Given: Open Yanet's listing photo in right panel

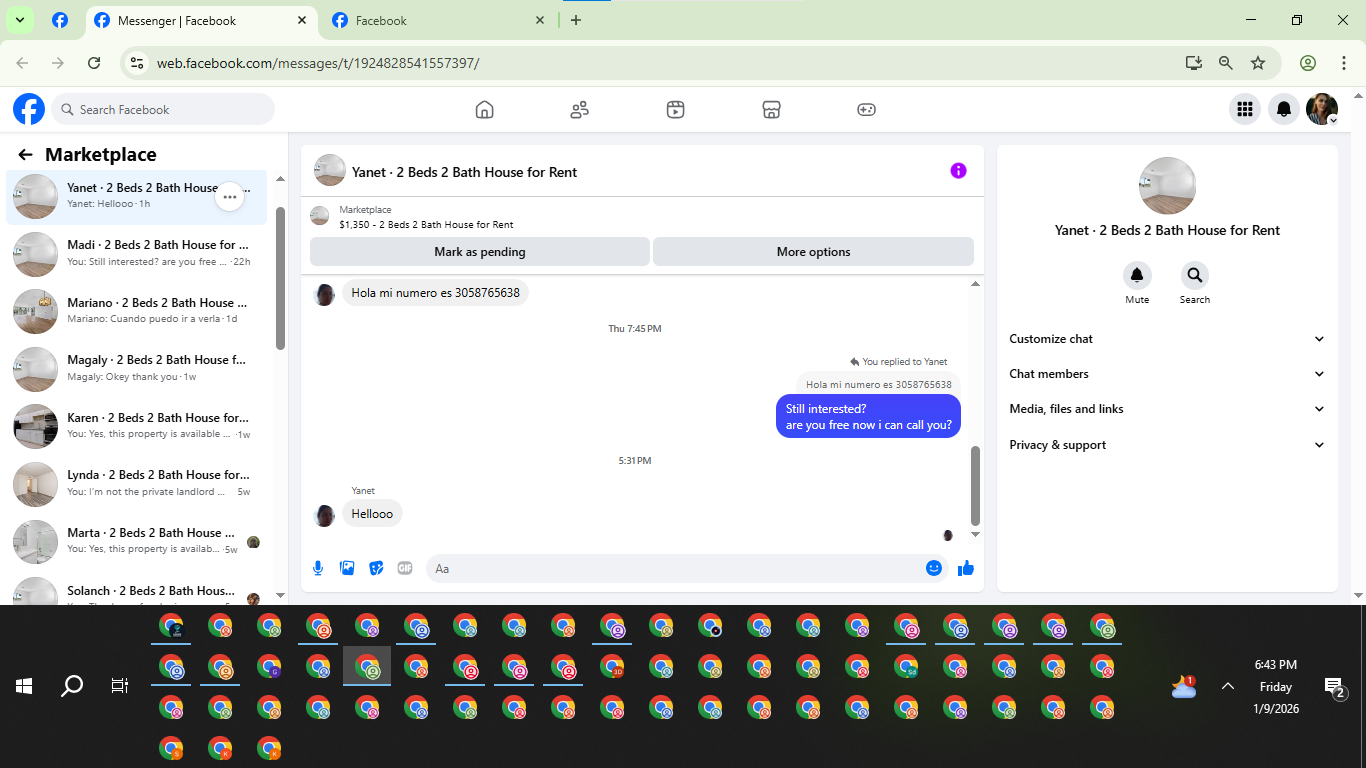Looking at the screenshot, I should (x=1167, y=186).
